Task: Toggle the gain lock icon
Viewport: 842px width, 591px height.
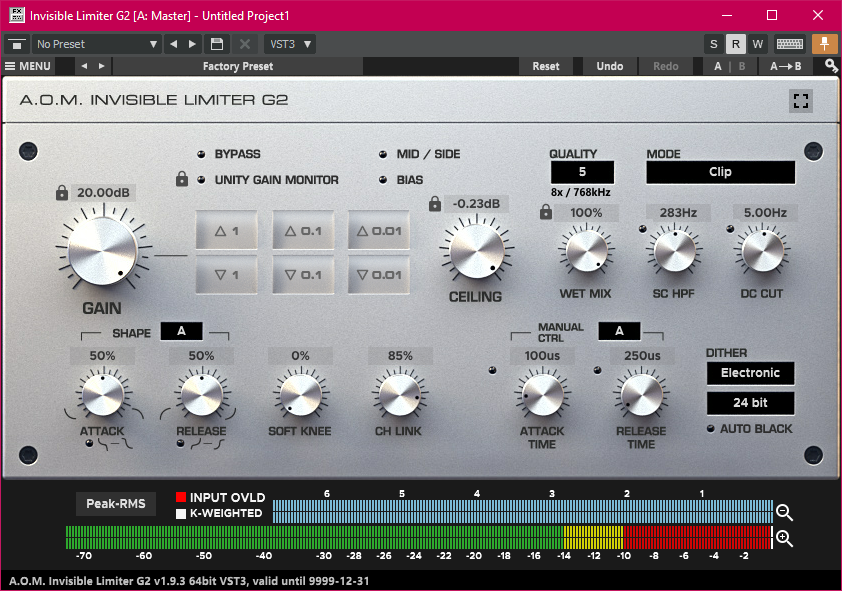Action: coord(62,193)
